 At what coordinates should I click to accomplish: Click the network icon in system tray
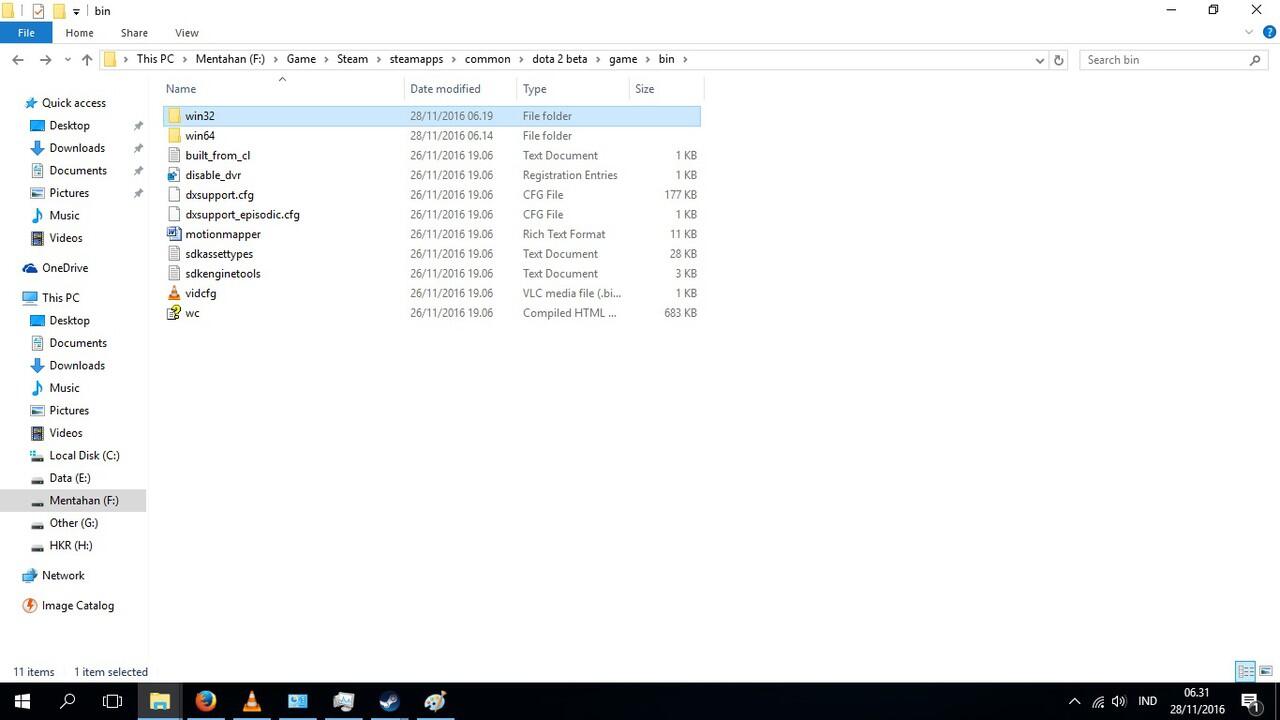[x=1098, y=702]
